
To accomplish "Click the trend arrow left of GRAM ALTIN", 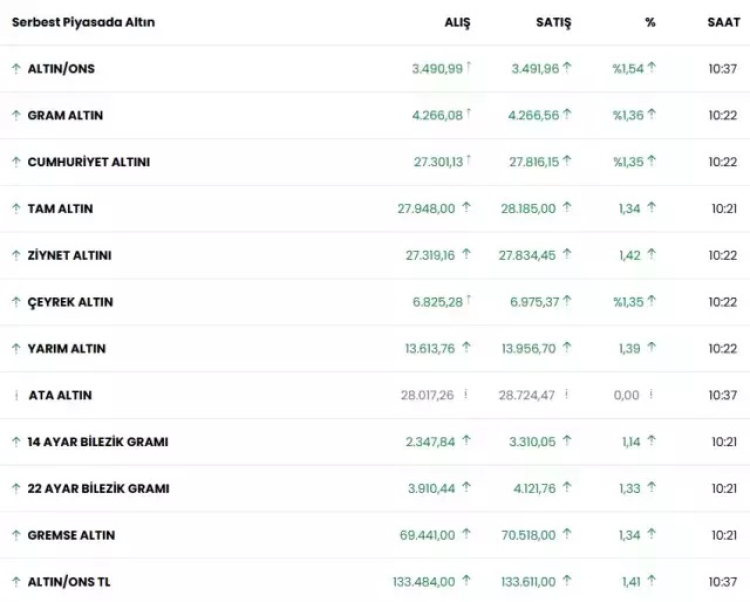I will 16,115.
